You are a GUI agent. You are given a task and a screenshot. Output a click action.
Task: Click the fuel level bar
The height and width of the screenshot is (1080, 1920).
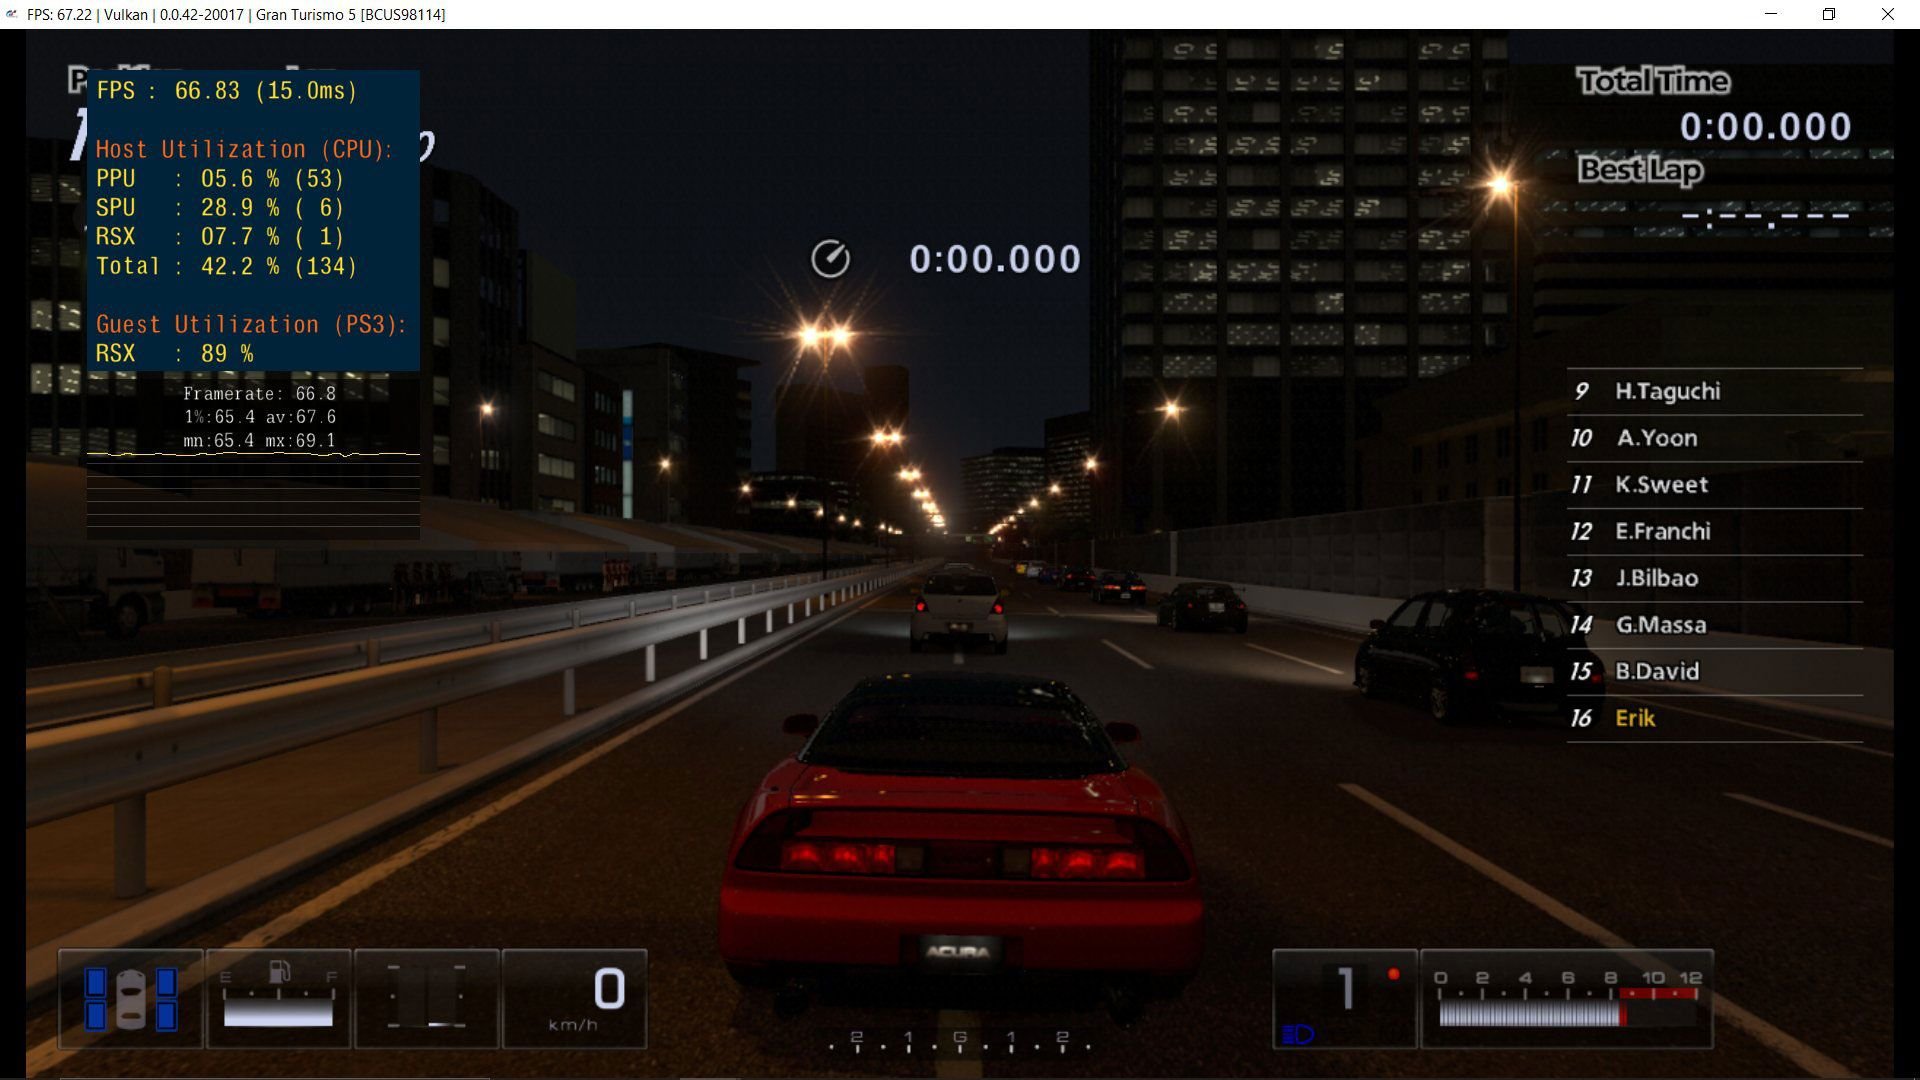pos(278,1014)
